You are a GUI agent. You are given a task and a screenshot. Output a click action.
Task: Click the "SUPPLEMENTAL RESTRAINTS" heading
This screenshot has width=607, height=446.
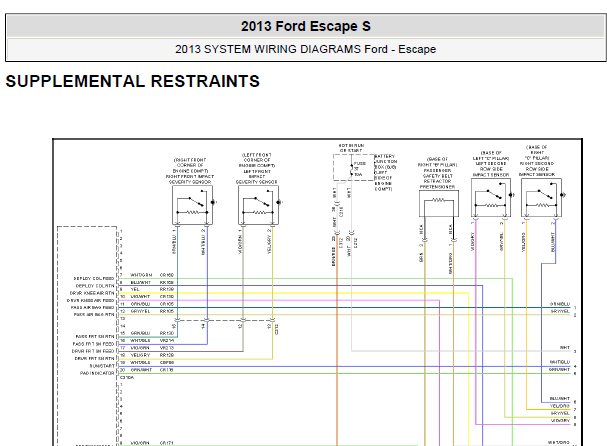coord(132,81)
